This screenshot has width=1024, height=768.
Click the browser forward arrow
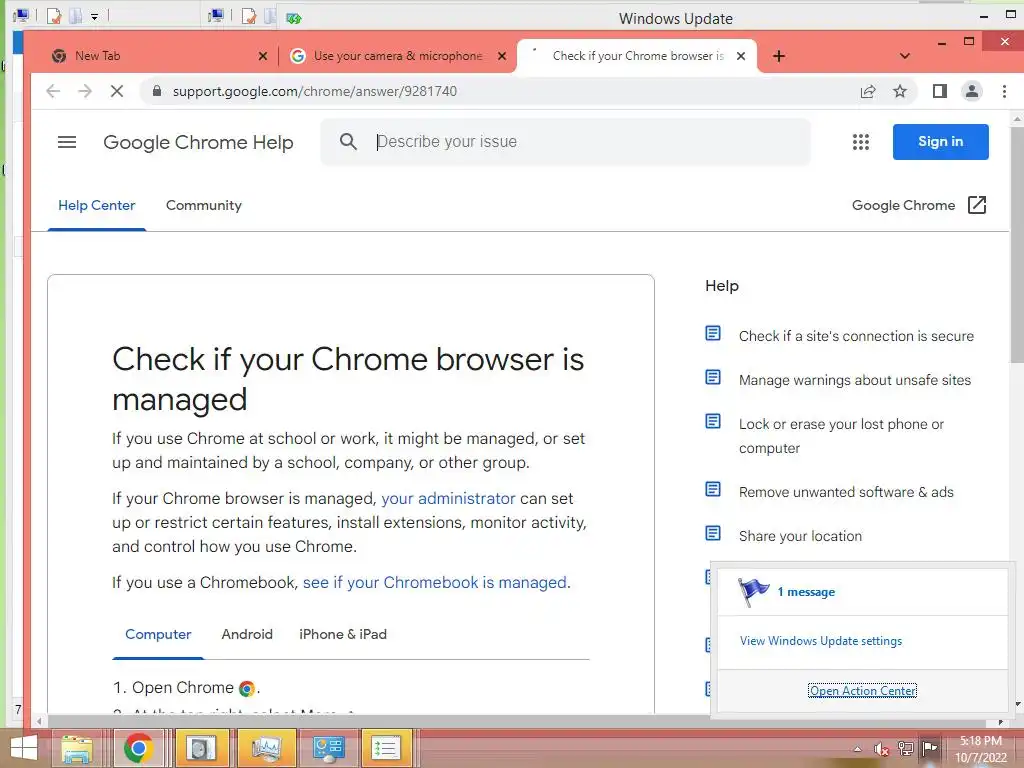click(85, 91)
